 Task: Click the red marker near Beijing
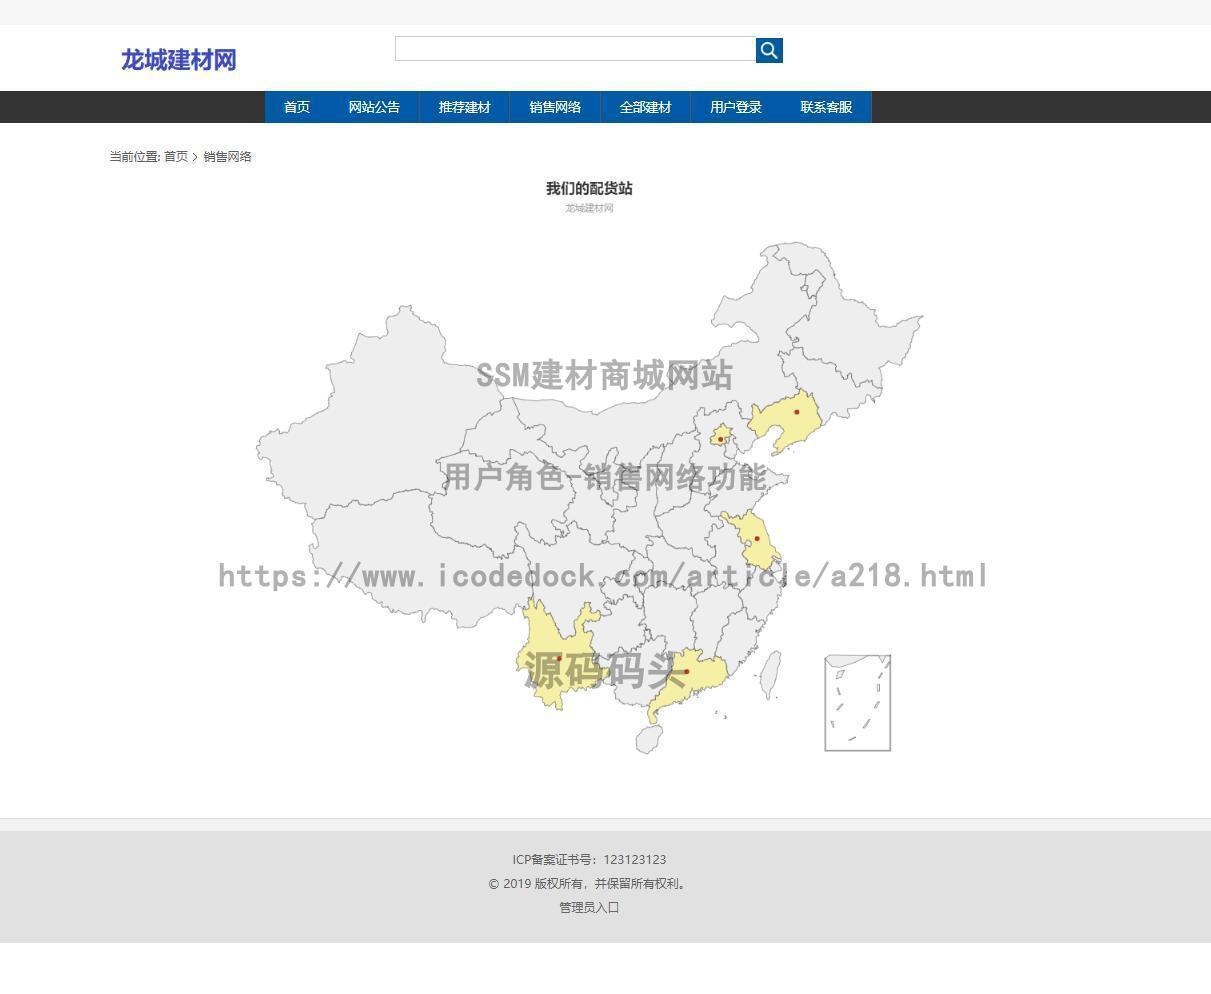click(x=719, y=437)
